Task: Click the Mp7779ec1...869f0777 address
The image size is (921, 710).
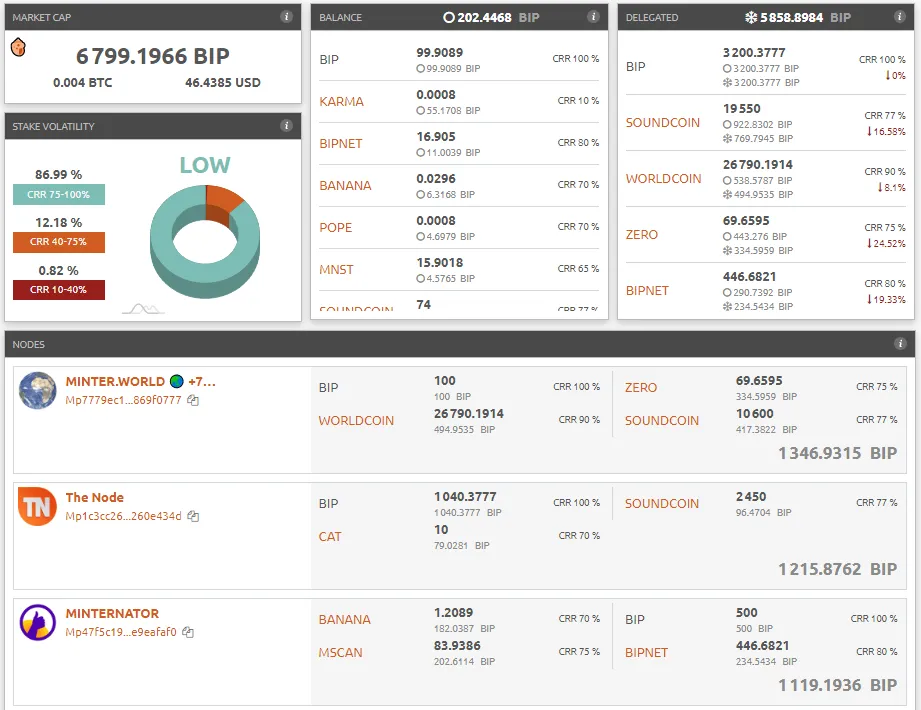Action: click(x=123, y=401)
